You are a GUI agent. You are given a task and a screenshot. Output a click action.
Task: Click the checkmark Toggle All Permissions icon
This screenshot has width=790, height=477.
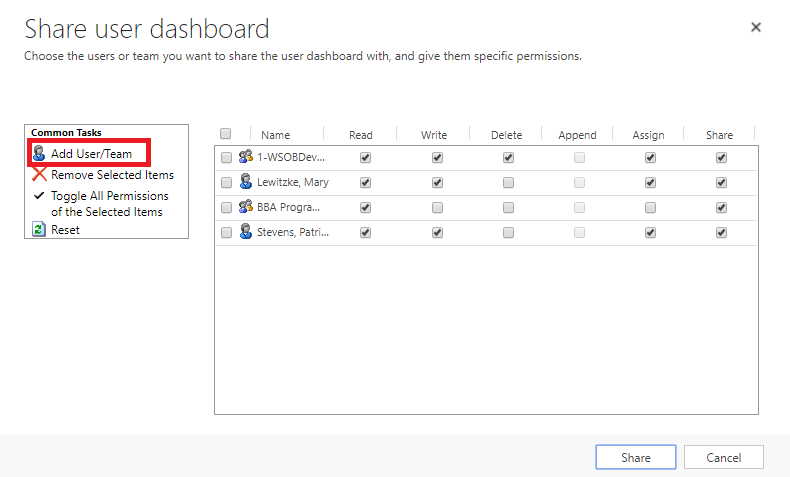(39, 196)
